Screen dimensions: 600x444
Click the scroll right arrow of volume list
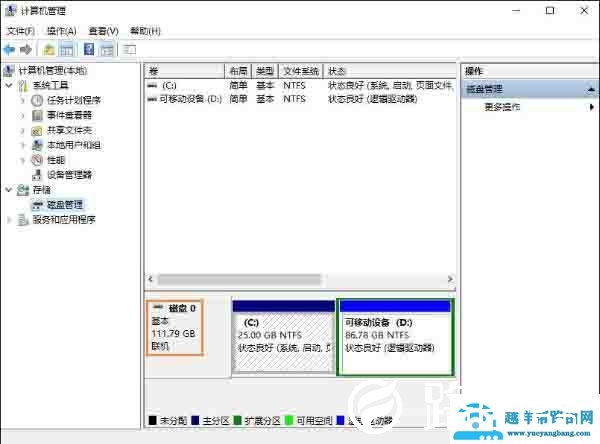click(x=450, y=279)
